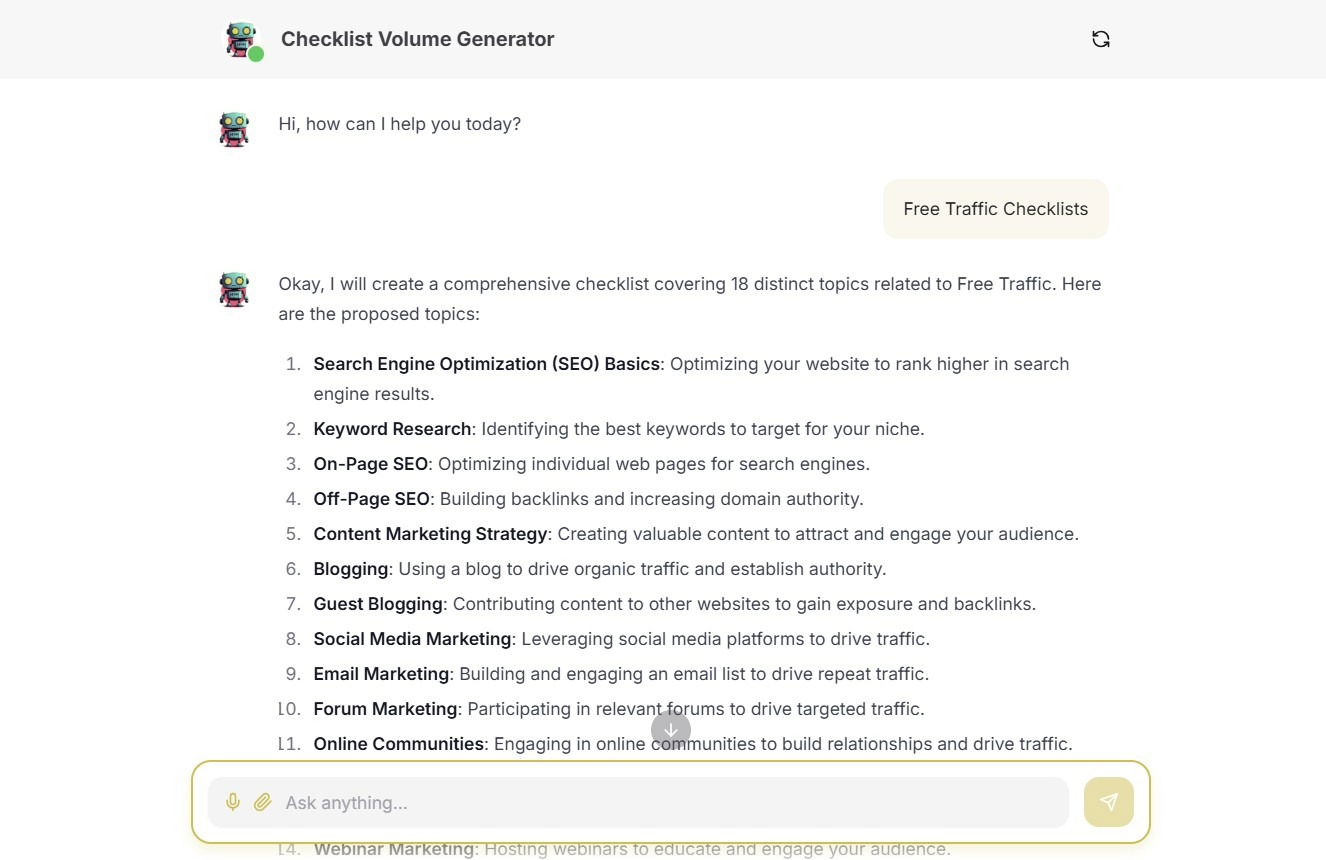This screenshot has height=860, width=1326.
Task: Click robot avatar beside greeting message
Action: coord(234,129)
